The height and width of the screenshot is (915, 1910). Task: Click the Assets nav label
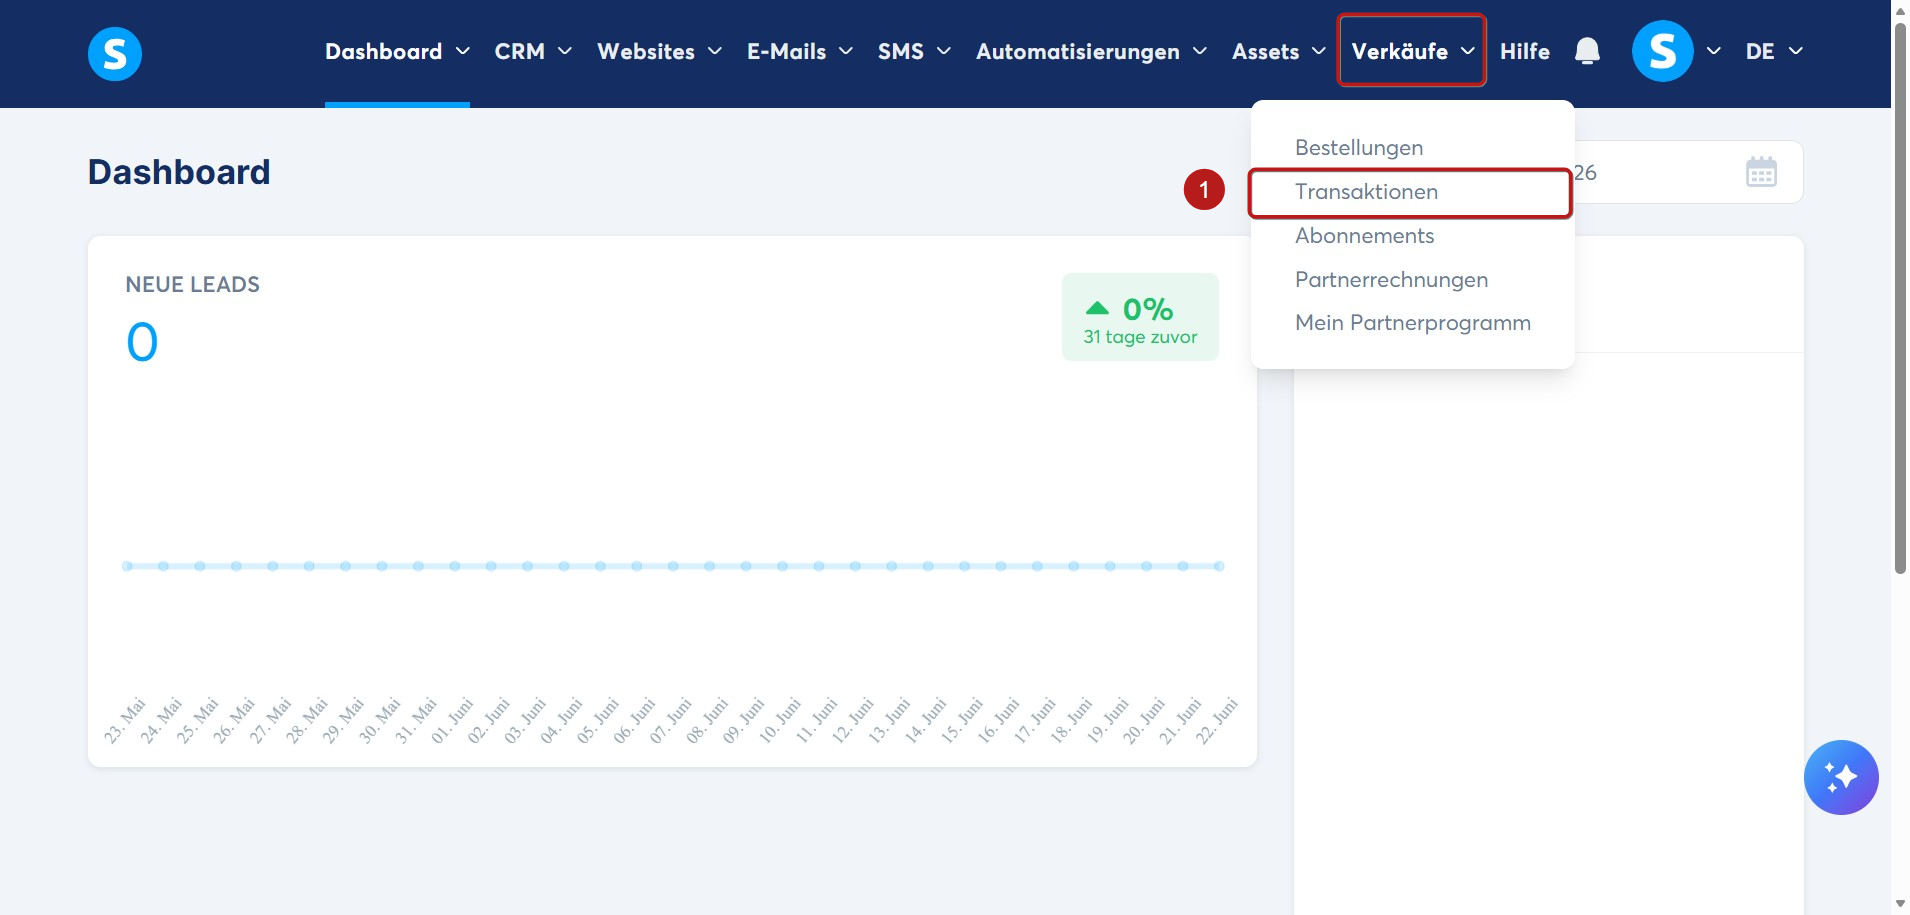(1265, 51)
